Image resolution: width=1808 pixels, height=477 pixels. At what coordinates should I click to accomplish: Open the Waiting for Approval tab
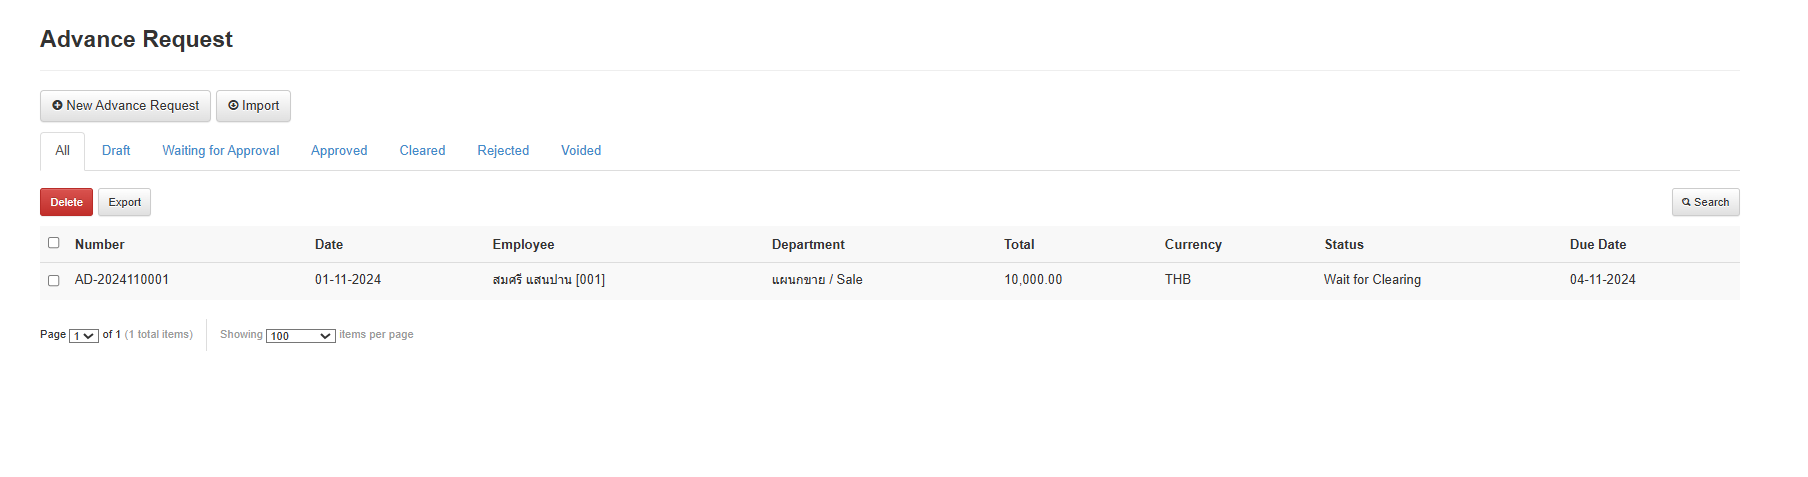point(221,151)
